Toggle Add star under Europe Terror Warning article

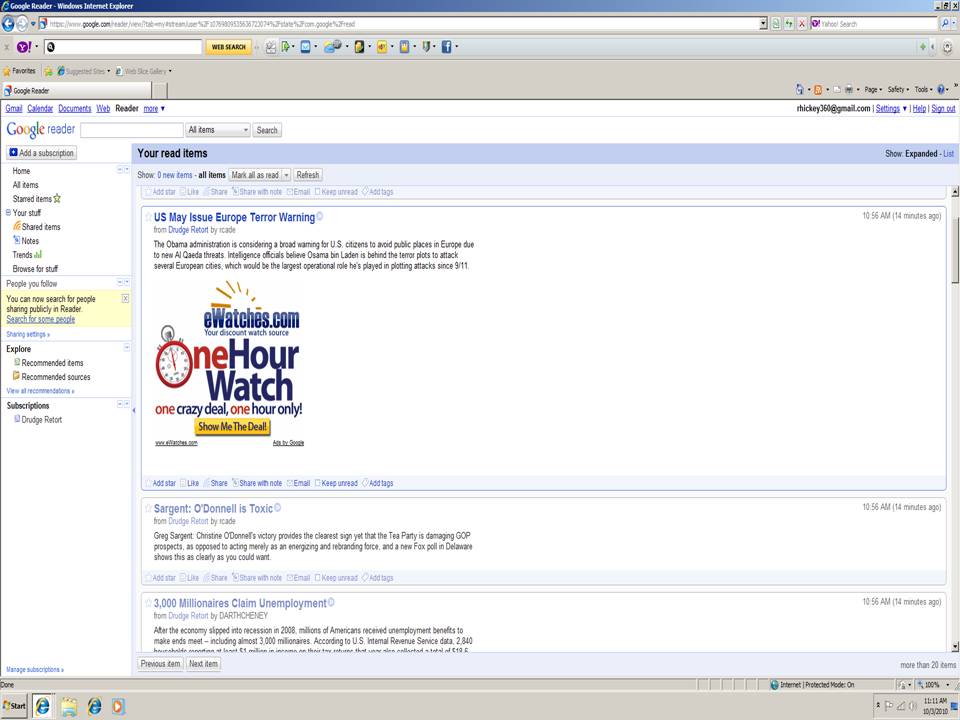click(160, 483)
